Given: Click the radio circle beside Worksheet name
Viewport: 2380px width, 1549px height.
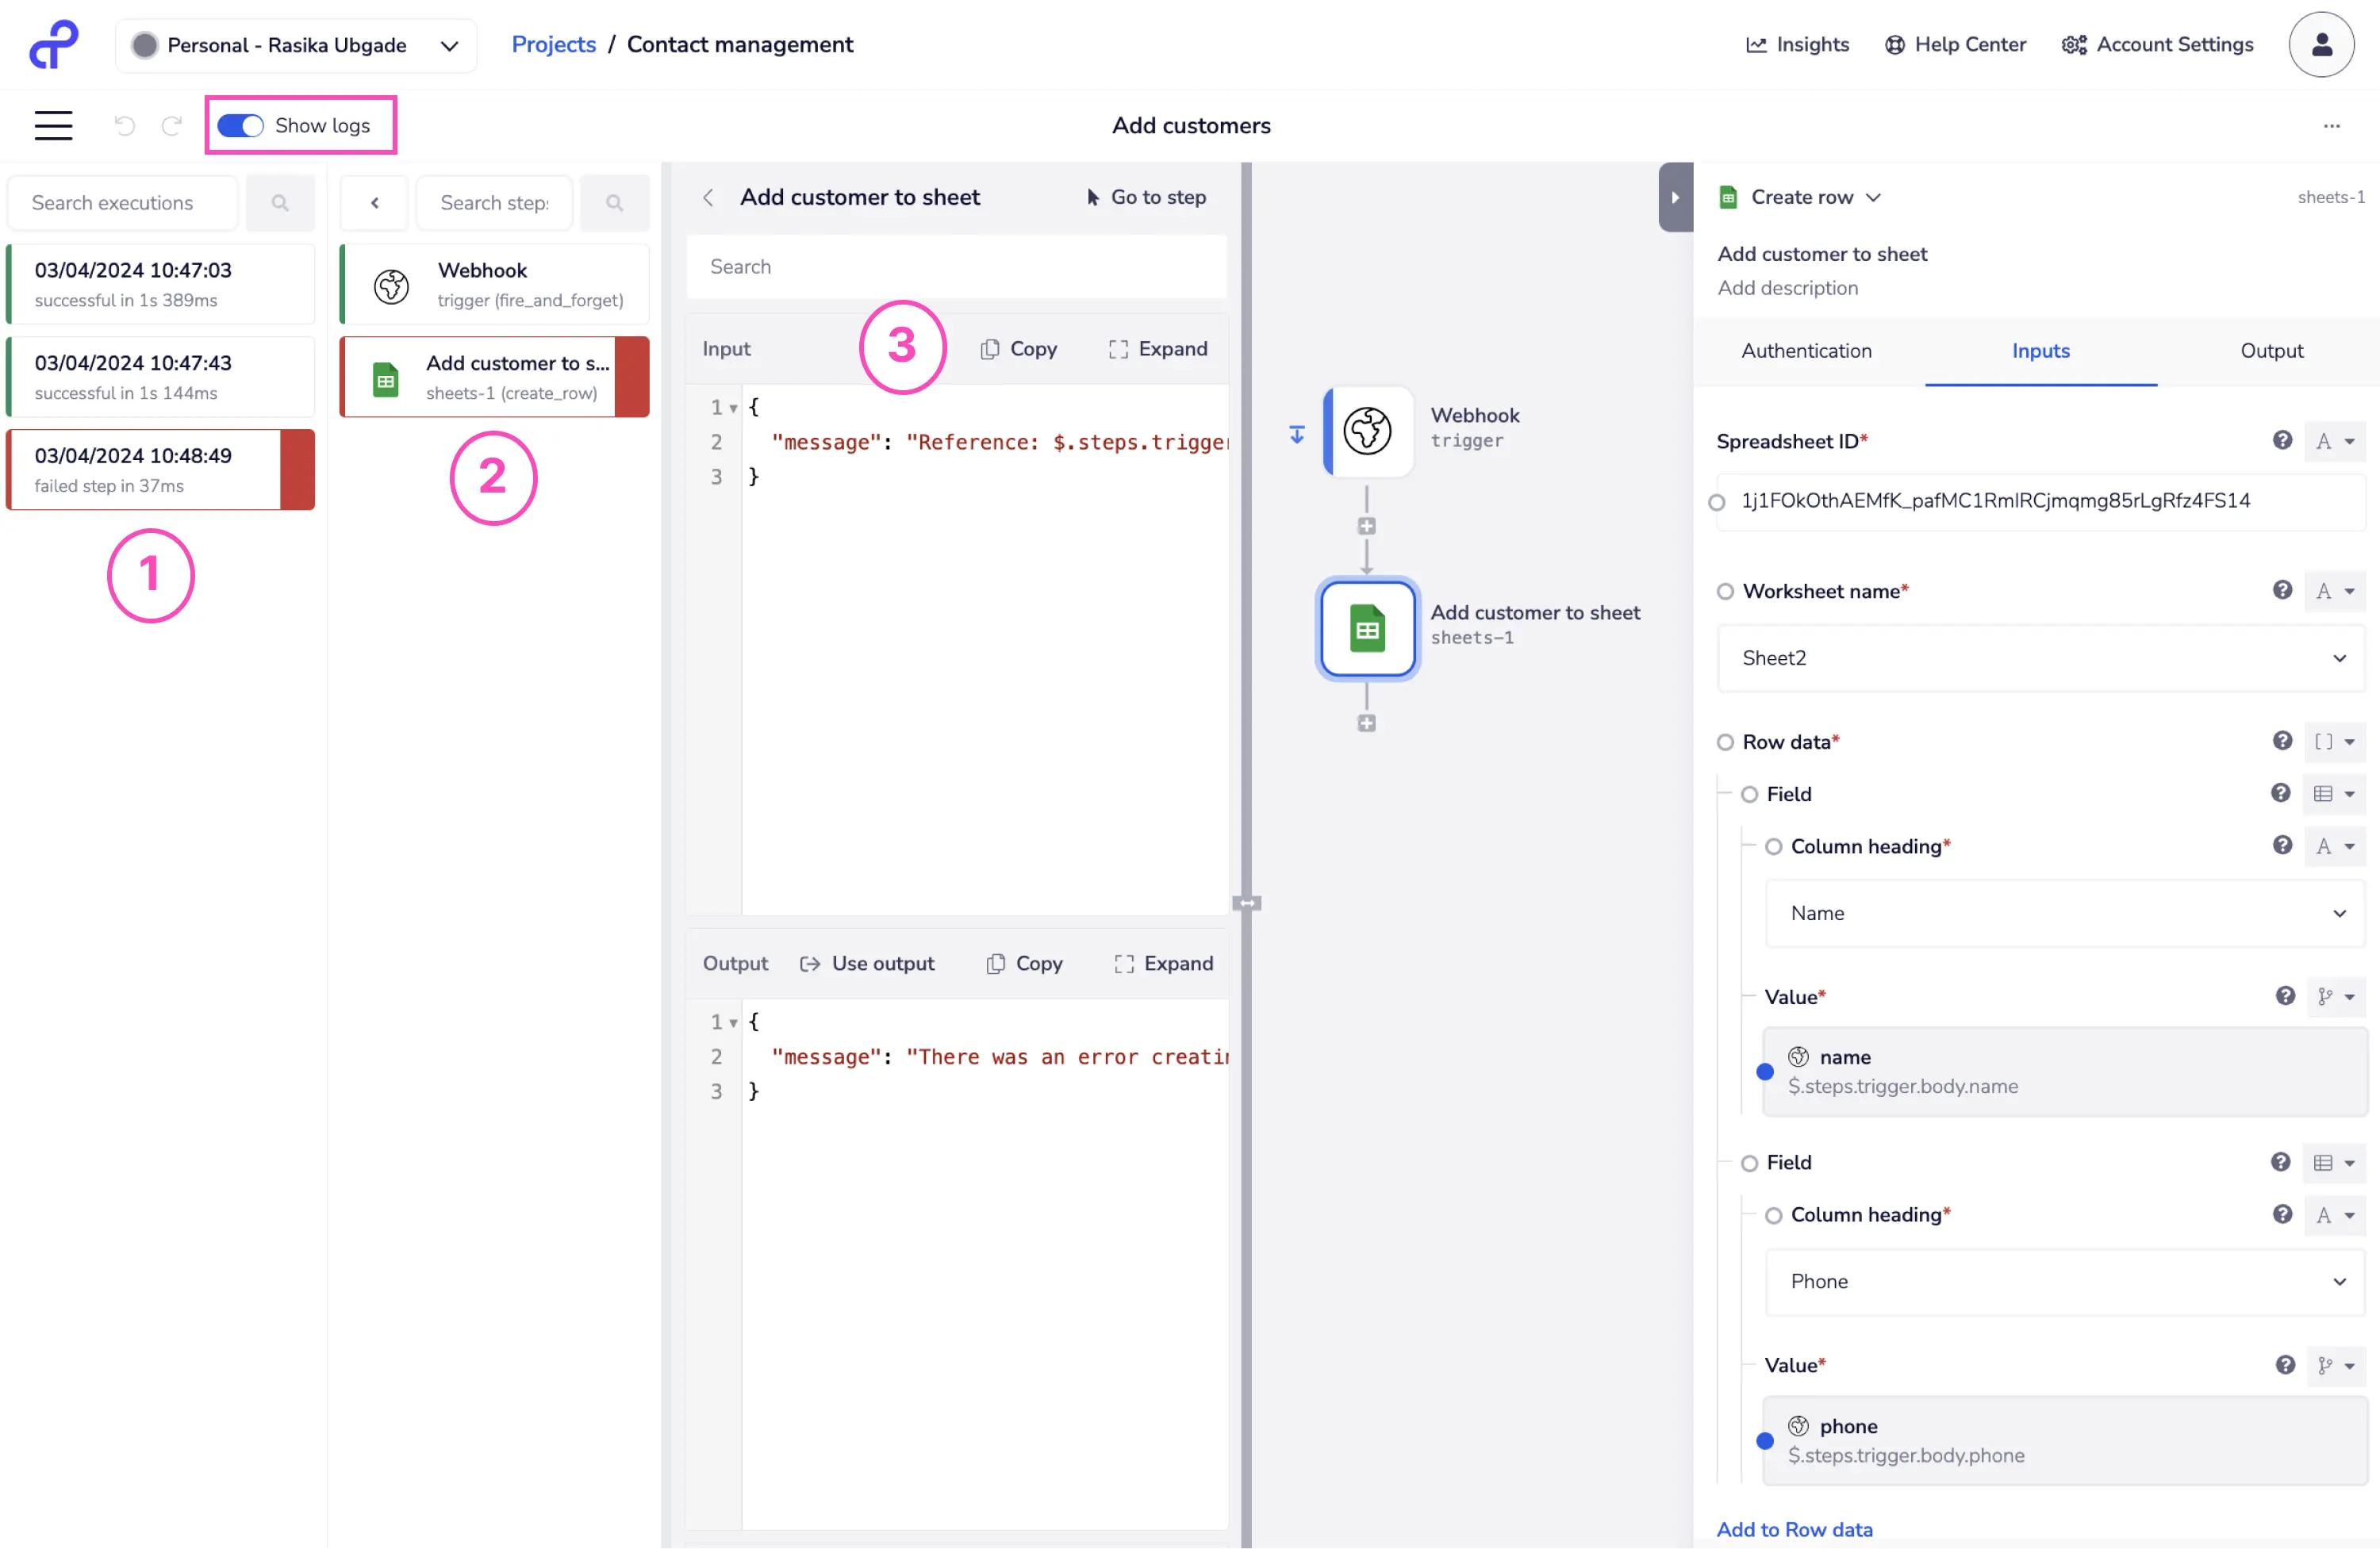Looking at the screenshot, I should pyautogui.click(x=1725, y=591).
